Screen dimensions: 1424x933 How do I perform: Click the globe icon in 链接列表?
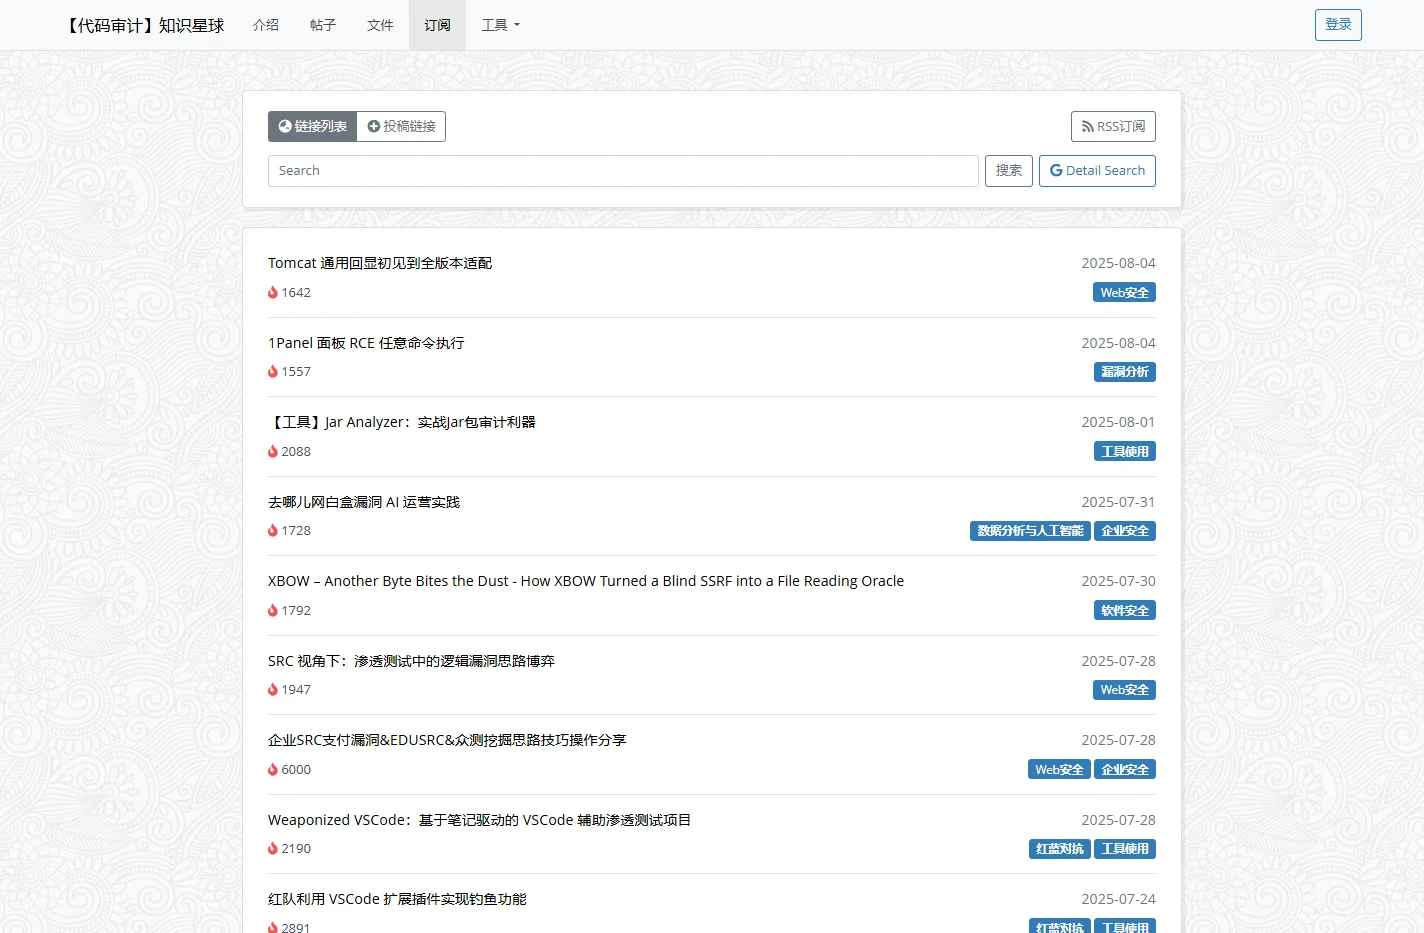285,126
